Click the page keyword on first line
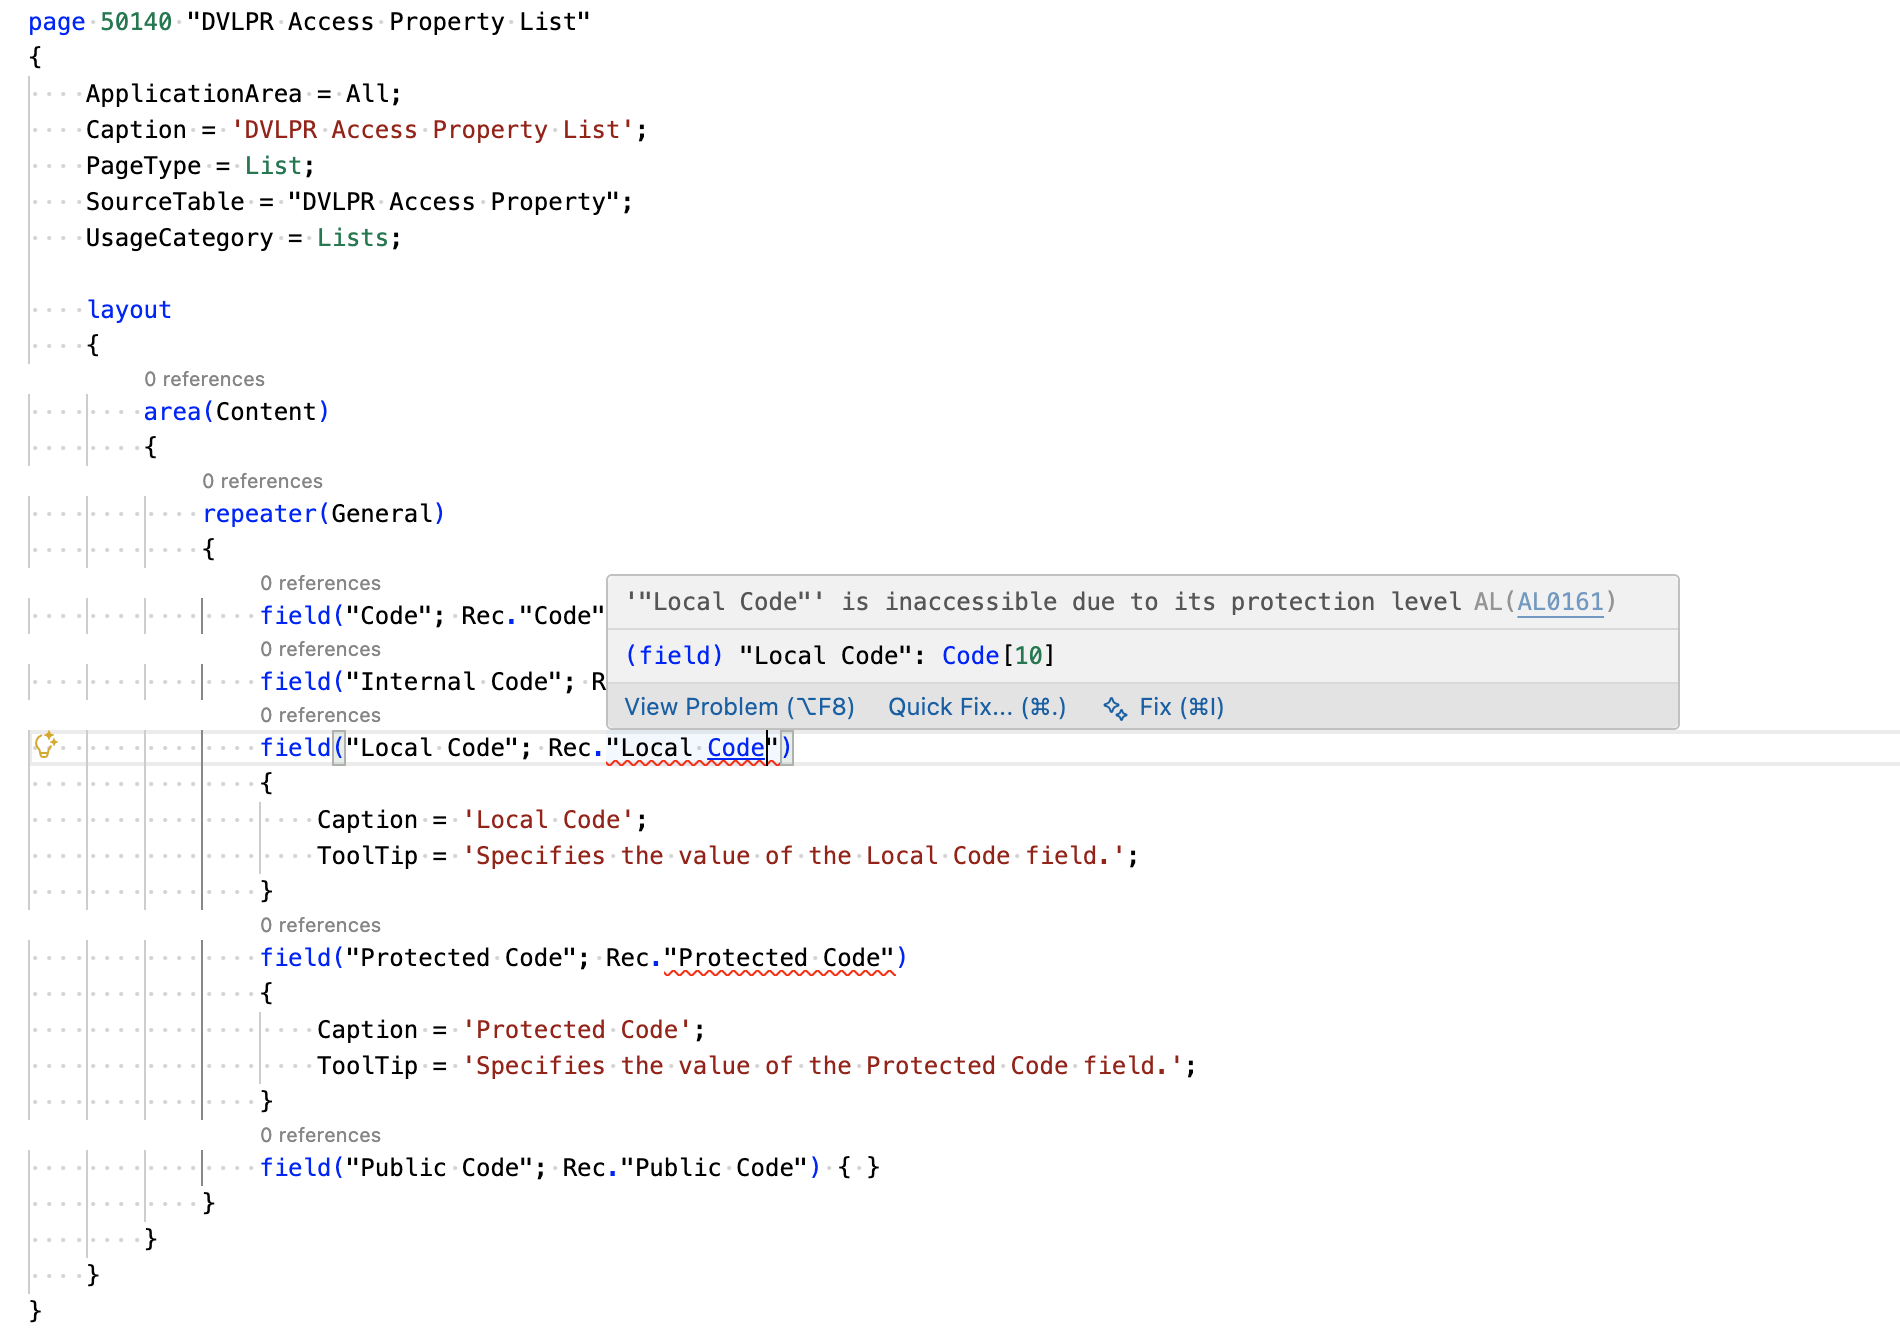 56,22
